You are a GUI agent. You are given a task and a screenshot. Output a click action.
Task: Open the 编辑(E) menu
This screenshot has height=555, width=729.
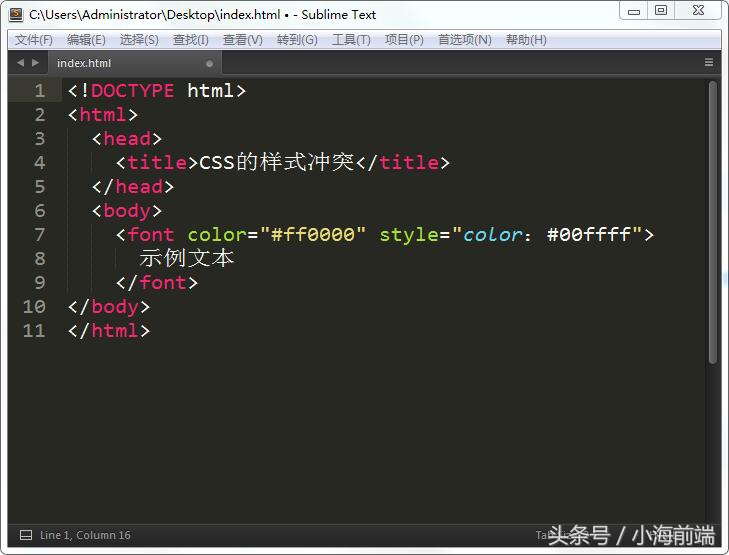[x=86, y=40]
